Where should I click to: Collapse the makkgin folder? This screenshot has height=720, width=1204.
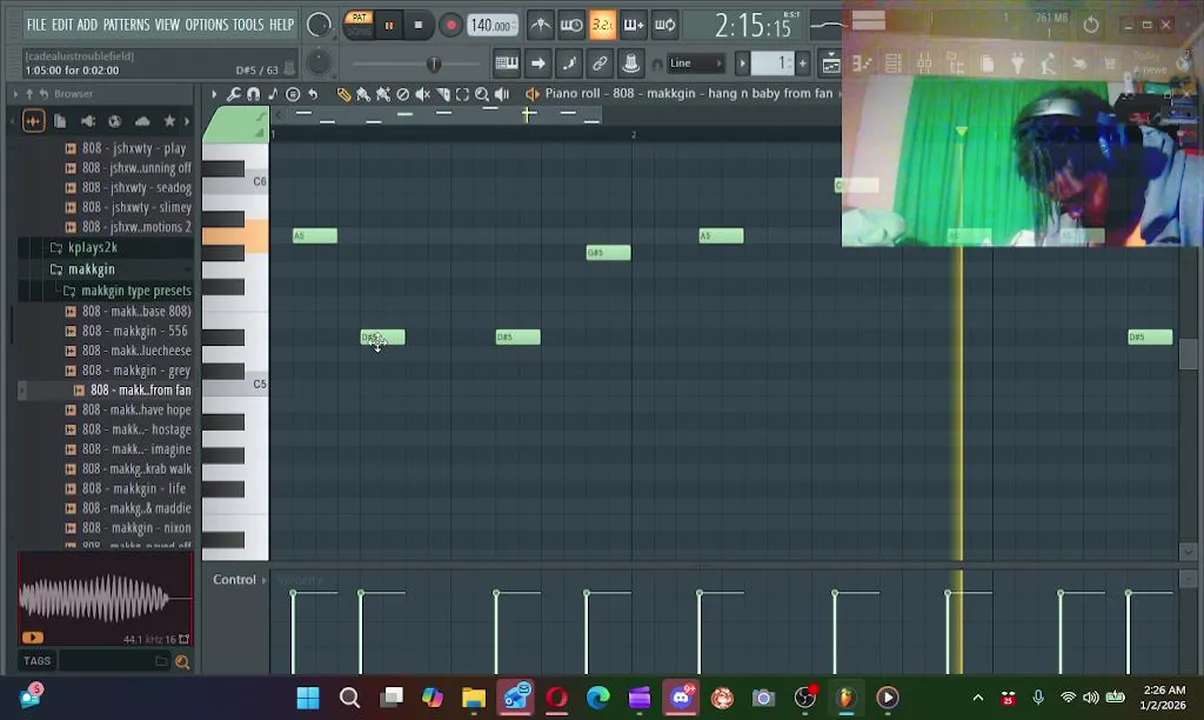[91, 269]
